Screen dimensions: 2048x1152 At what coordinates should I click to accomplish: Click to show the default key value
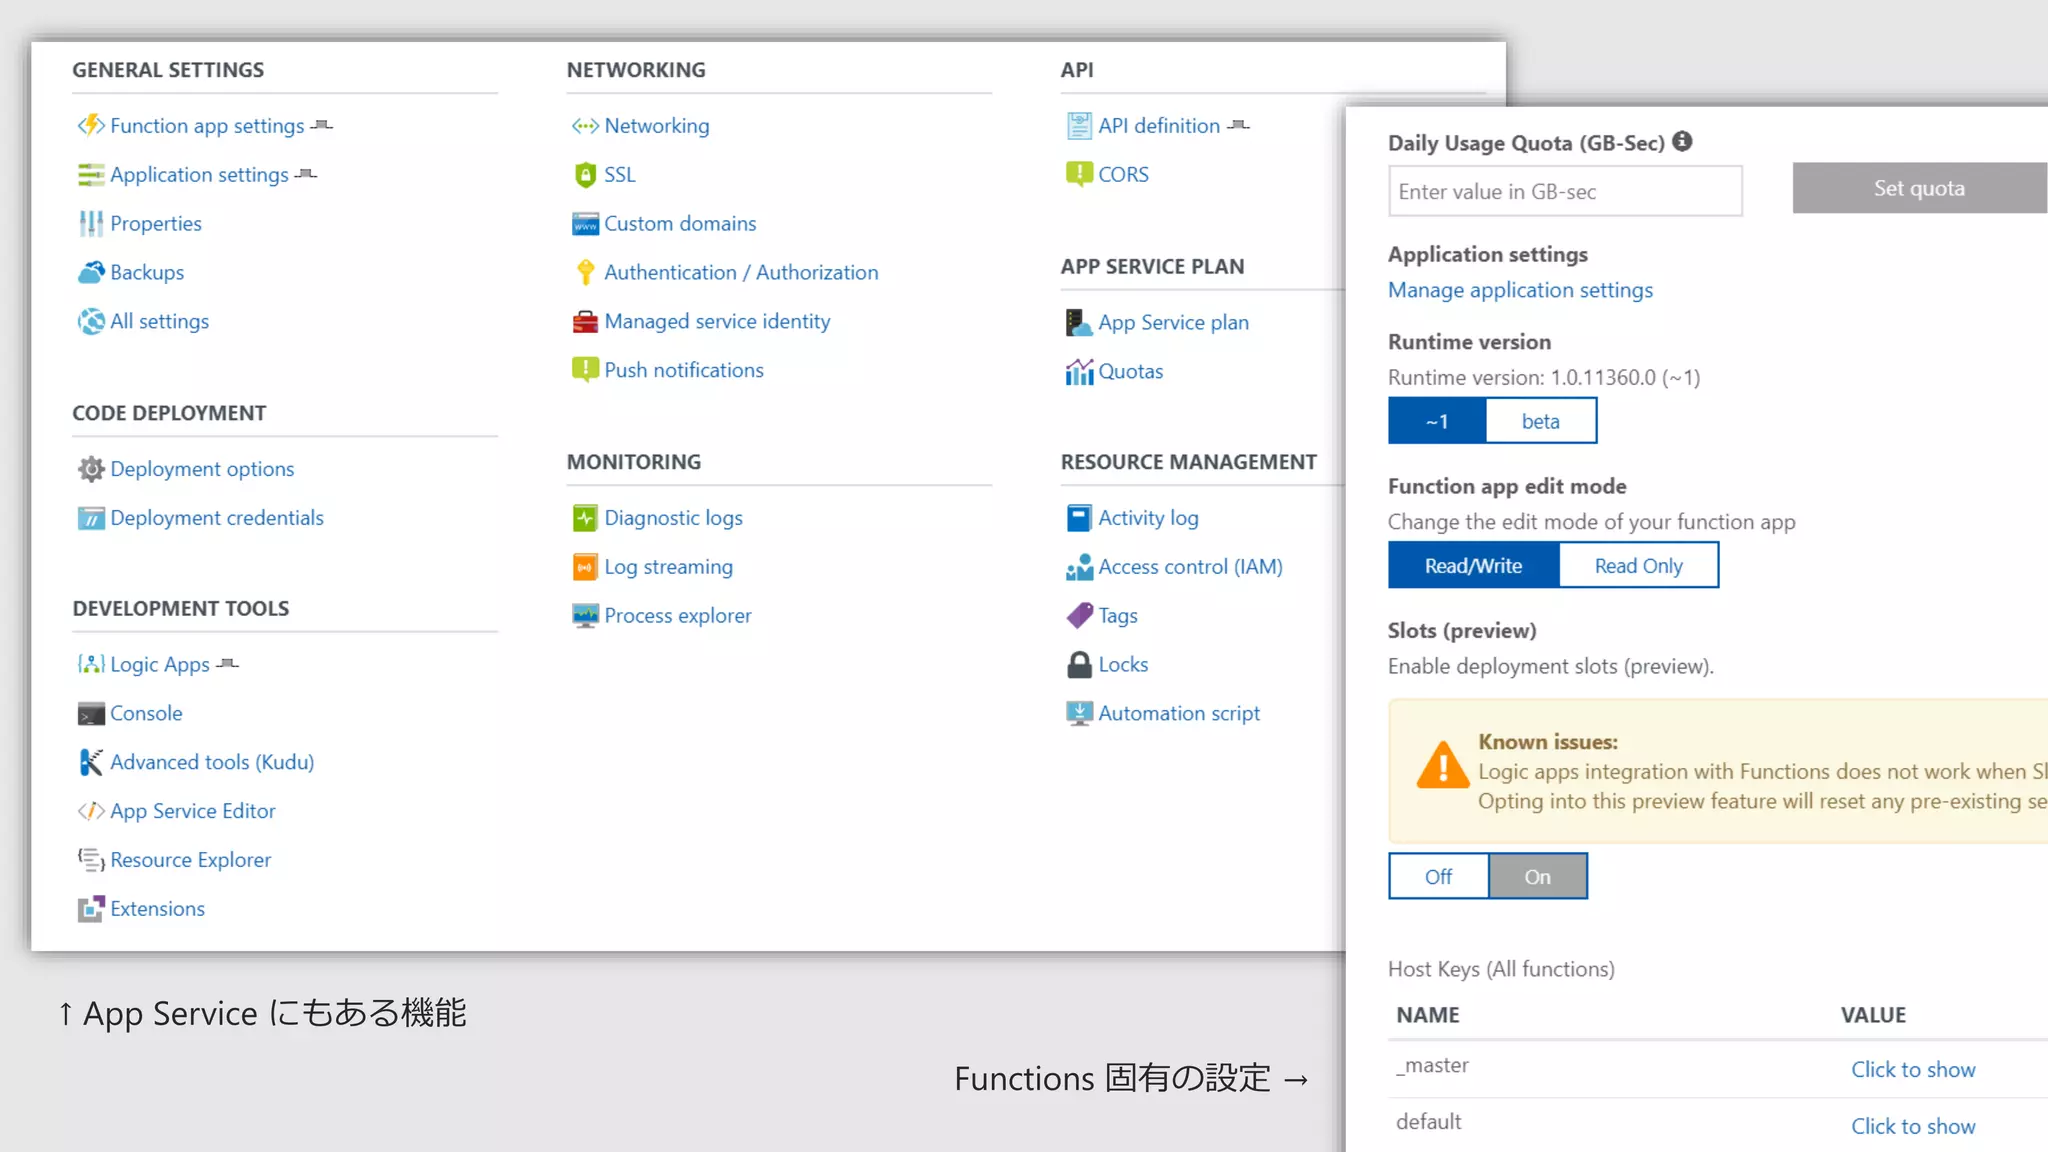[x=1913, y=1126]
